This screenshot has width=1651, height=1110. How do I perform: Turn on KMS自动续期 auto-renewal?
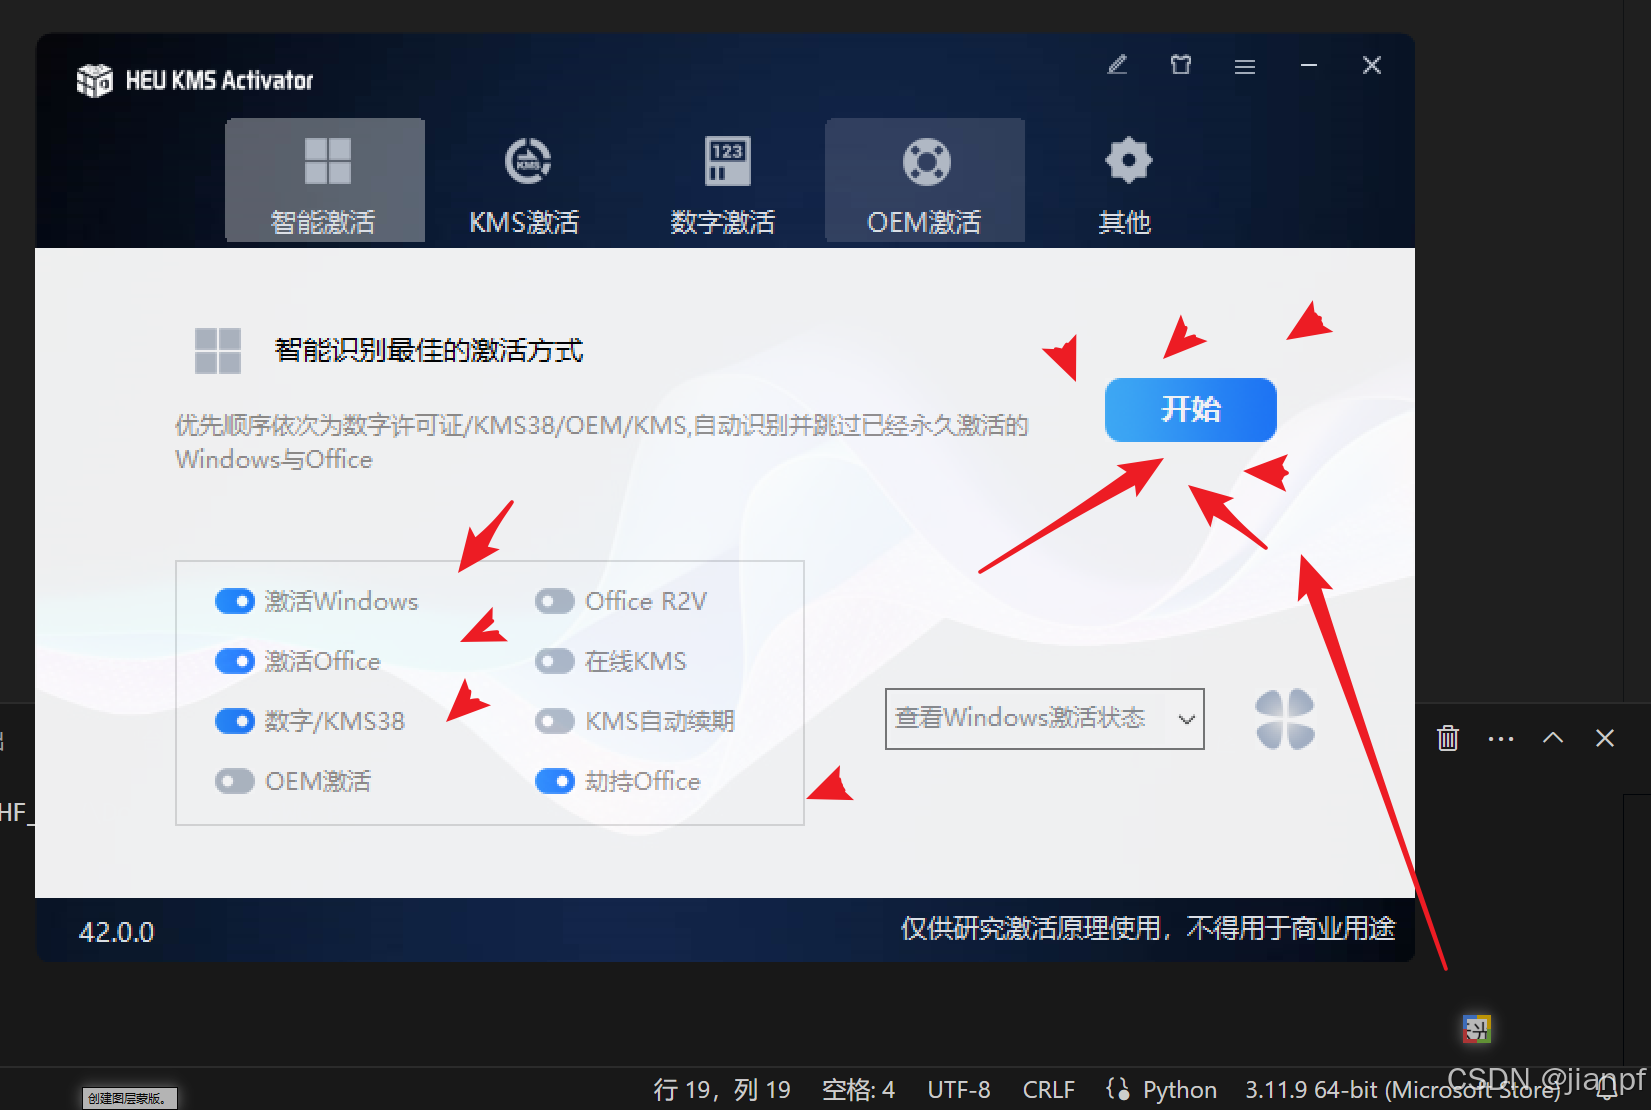[x=555, y=721]
